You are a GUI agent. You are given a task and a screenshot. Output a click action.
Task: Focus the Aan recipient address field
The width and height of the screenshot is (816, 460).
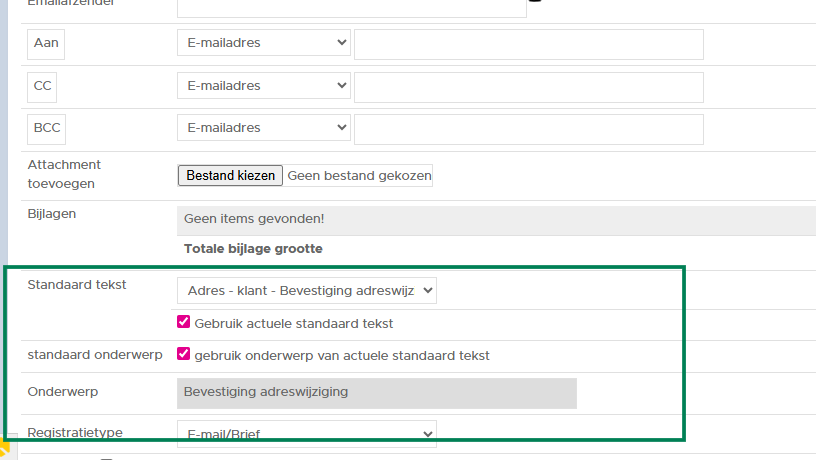528,45
